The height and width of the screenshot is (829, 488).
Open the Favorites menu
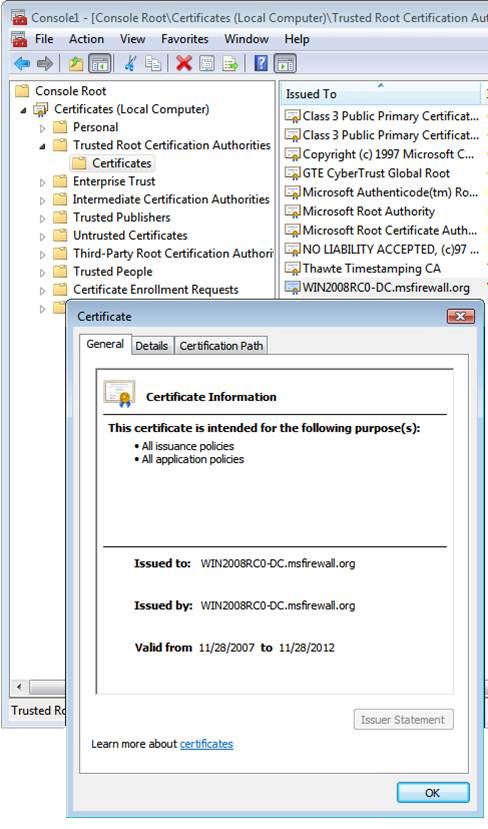tap(185, 39)
